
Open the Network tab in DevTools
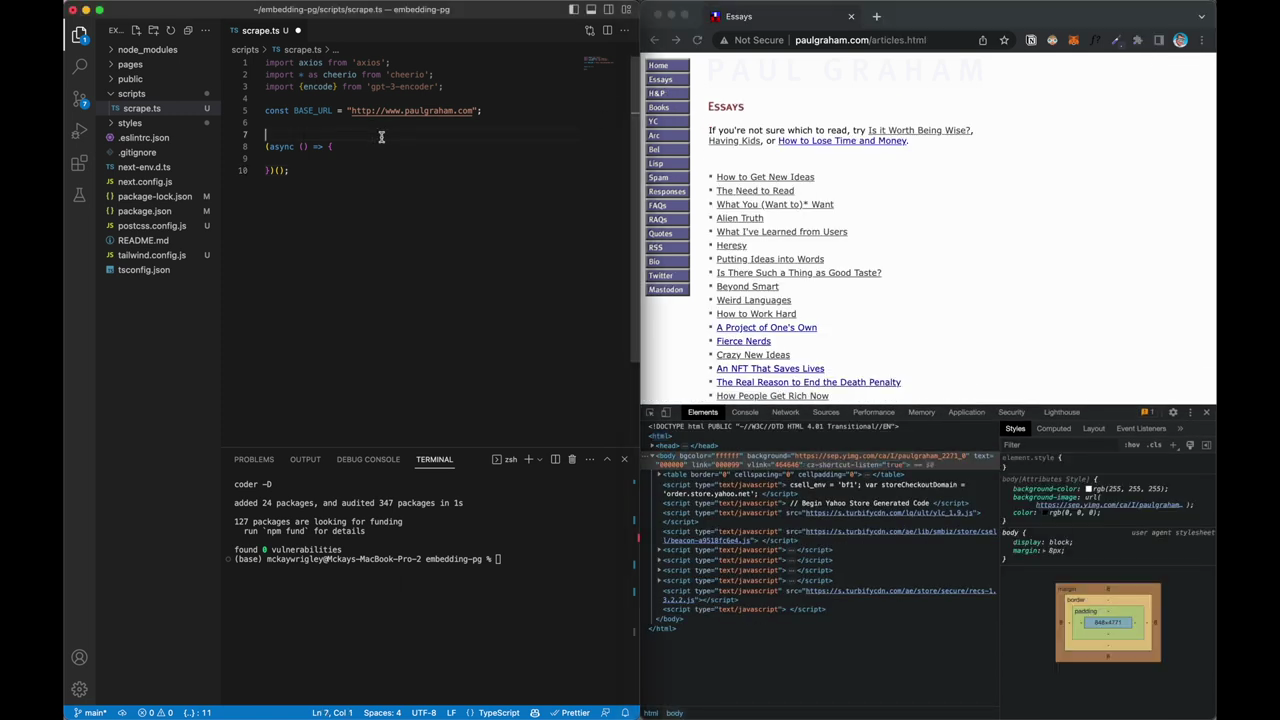785,412
